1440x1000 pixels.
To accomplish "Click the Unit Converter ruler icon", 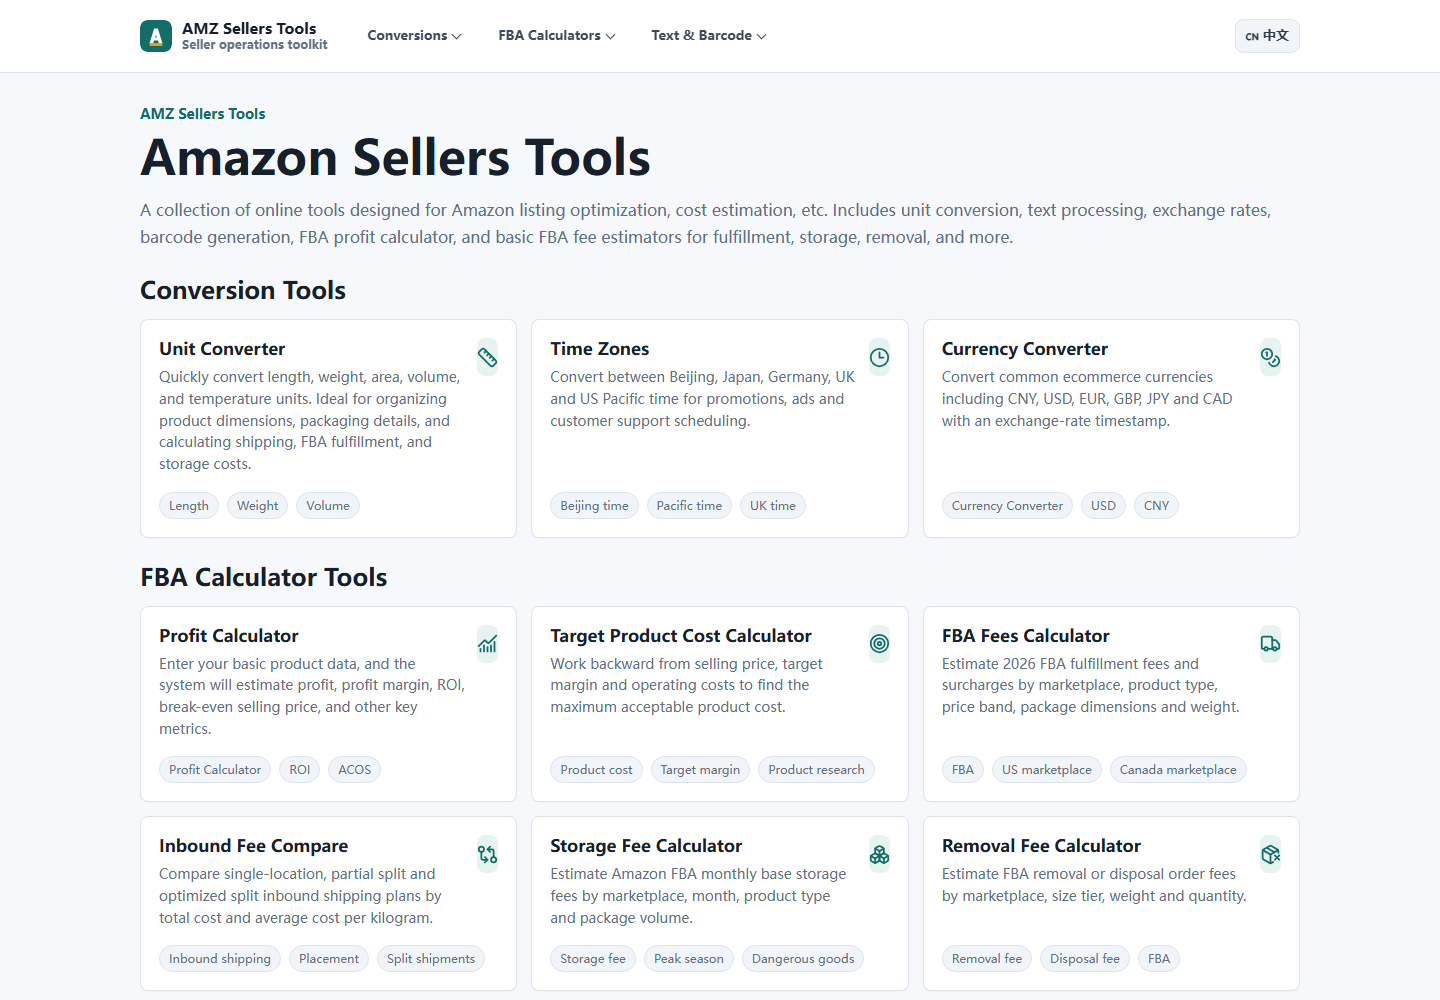I will click(x=487, y=357).
